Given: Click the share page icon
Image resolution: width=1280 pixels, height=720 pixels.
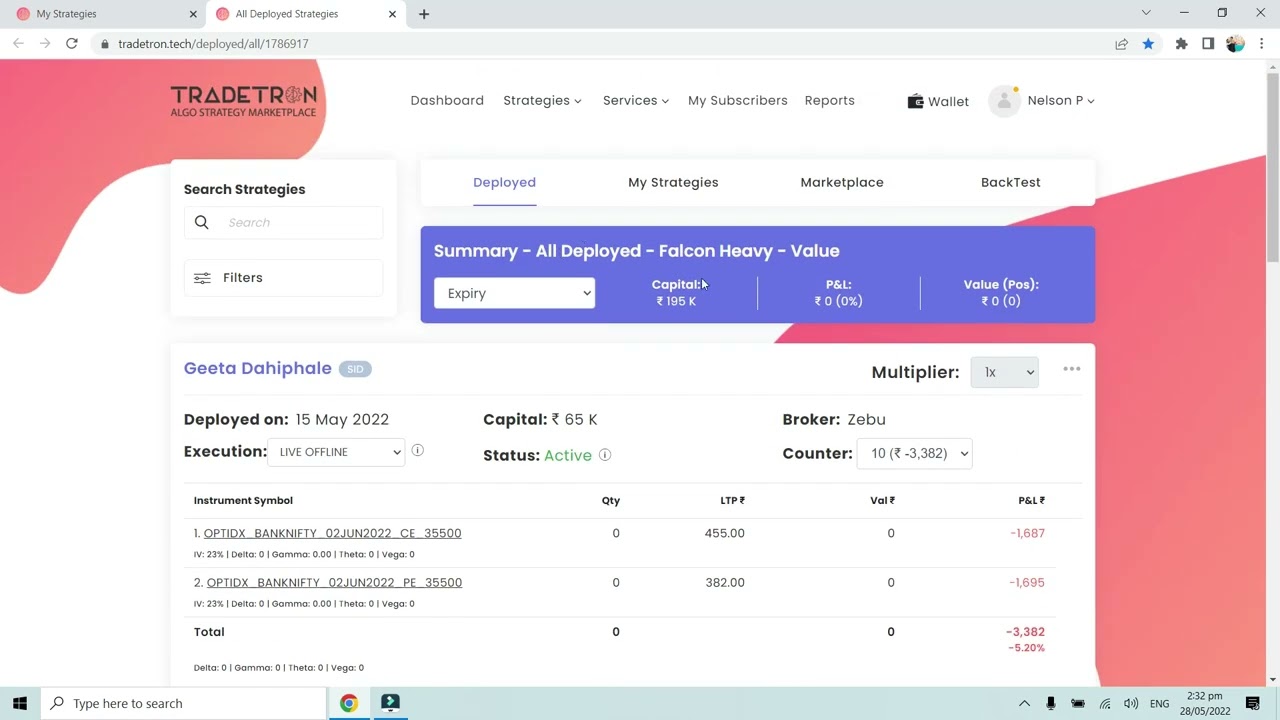Looking at the screenshot, I should coord(1121,43).
